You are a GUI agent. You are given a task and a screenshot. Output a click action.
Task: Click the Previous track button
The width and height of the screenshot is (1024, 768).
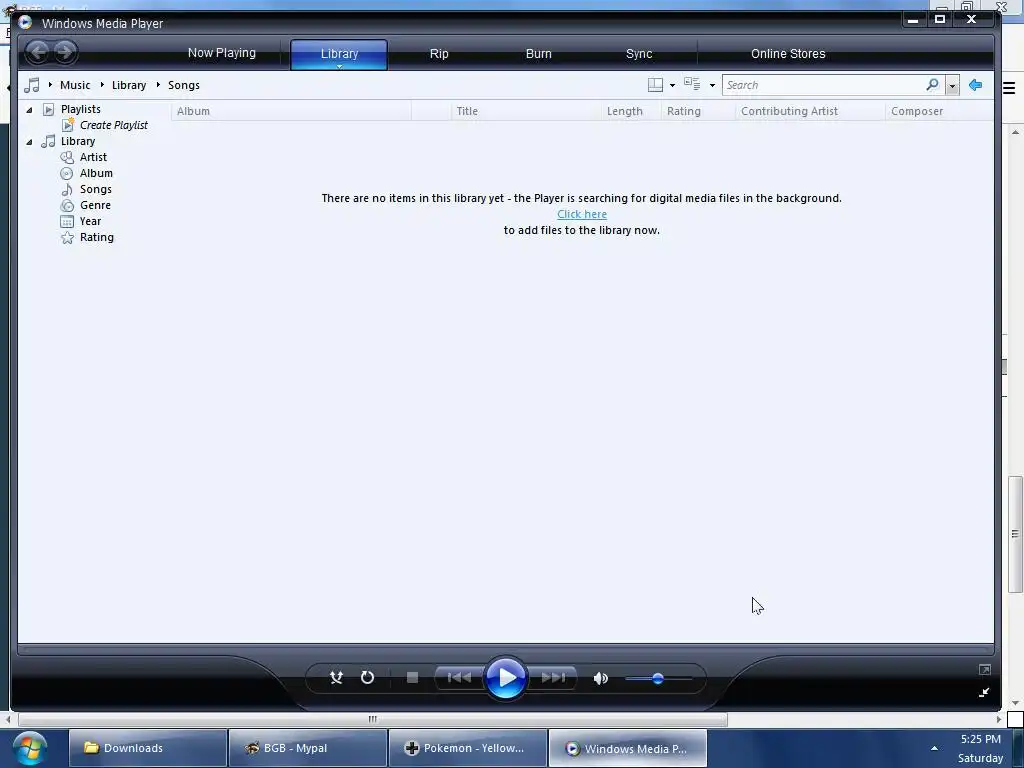[459, 678]
